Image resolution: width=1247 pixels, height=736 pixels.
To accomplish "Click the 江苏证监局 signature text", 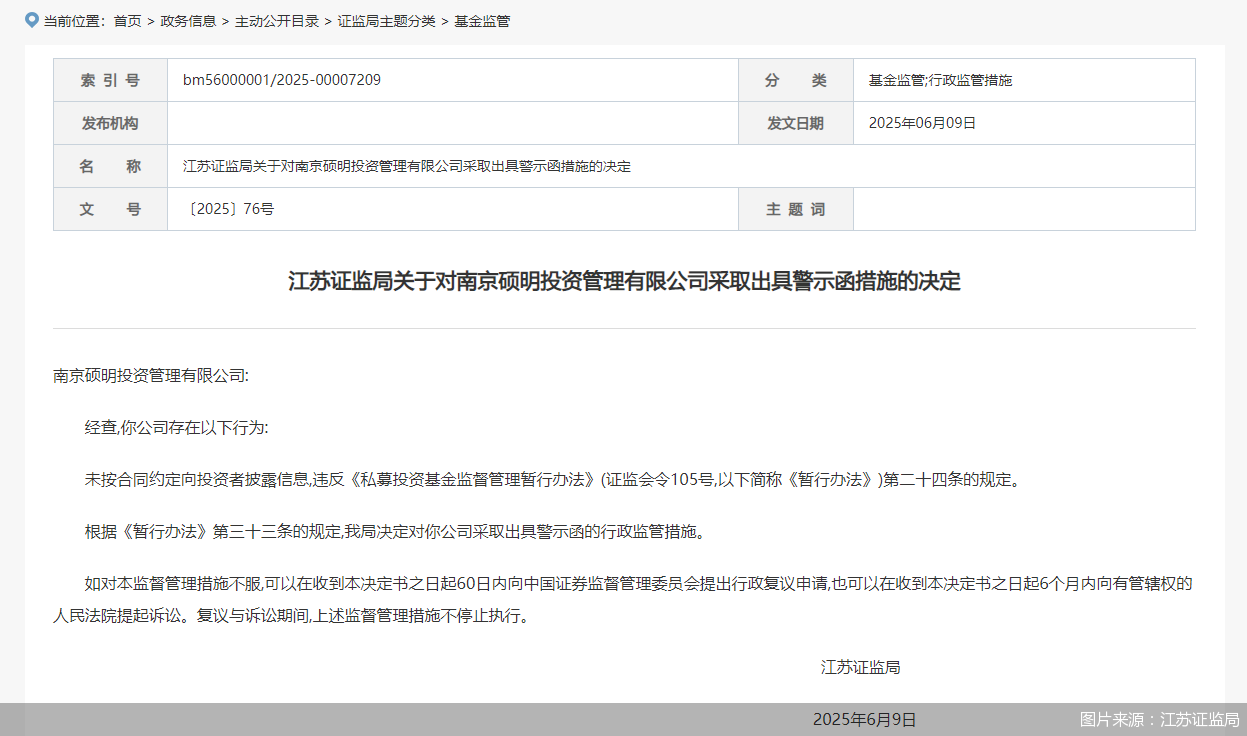I will click(x=860, y=667).
